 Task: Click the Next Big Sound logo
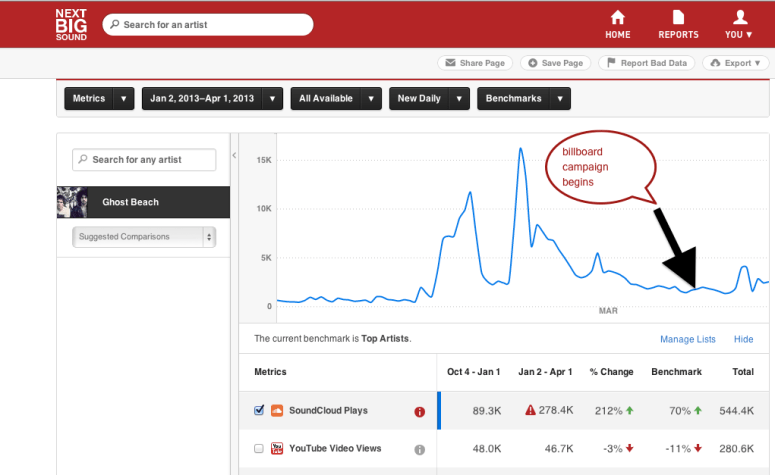71,24
